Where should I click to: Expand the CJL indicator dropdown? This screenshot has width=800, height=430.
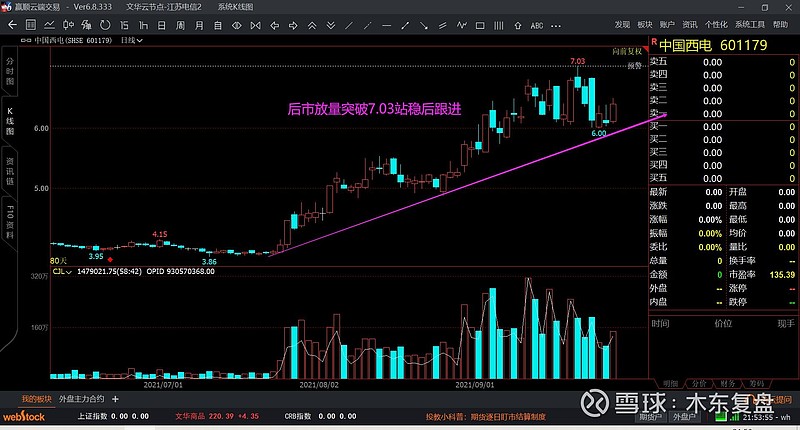tap(62, 272)
